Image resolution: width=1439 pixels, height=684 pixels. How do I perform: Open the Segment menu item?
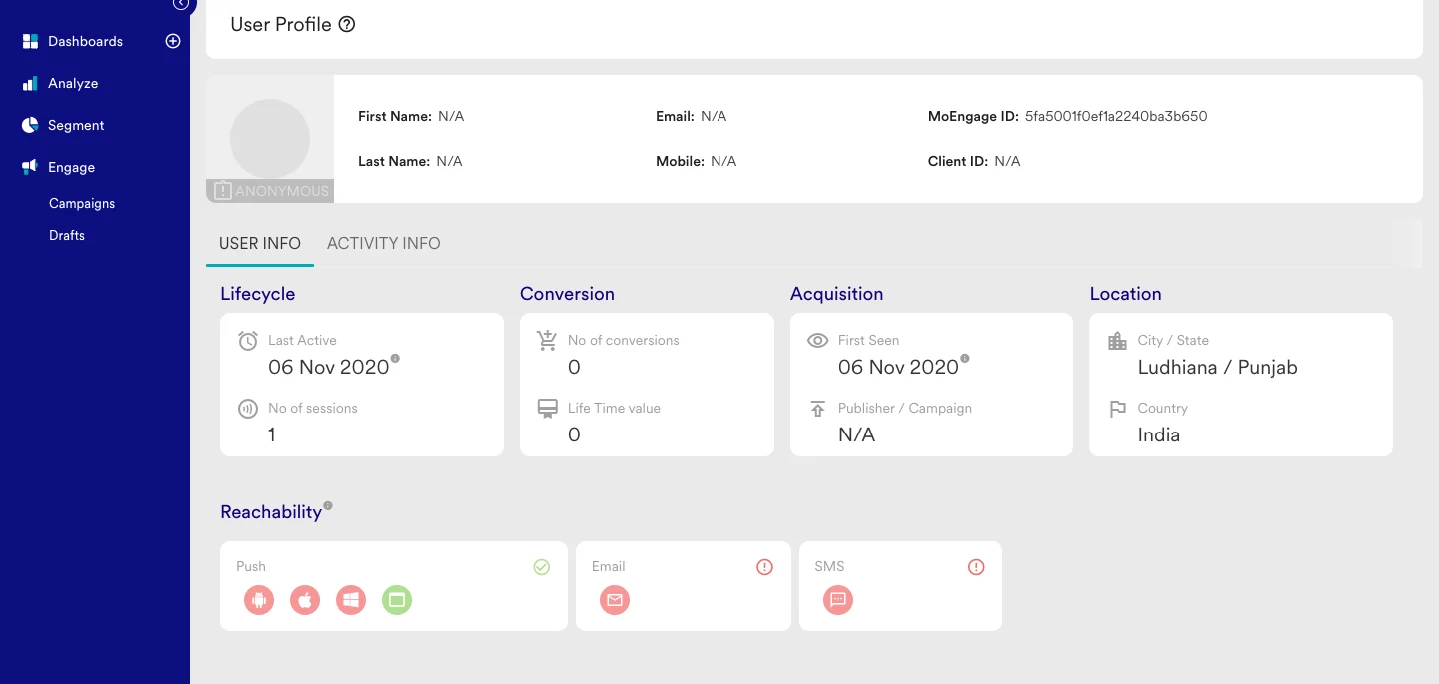pos(76,125)
